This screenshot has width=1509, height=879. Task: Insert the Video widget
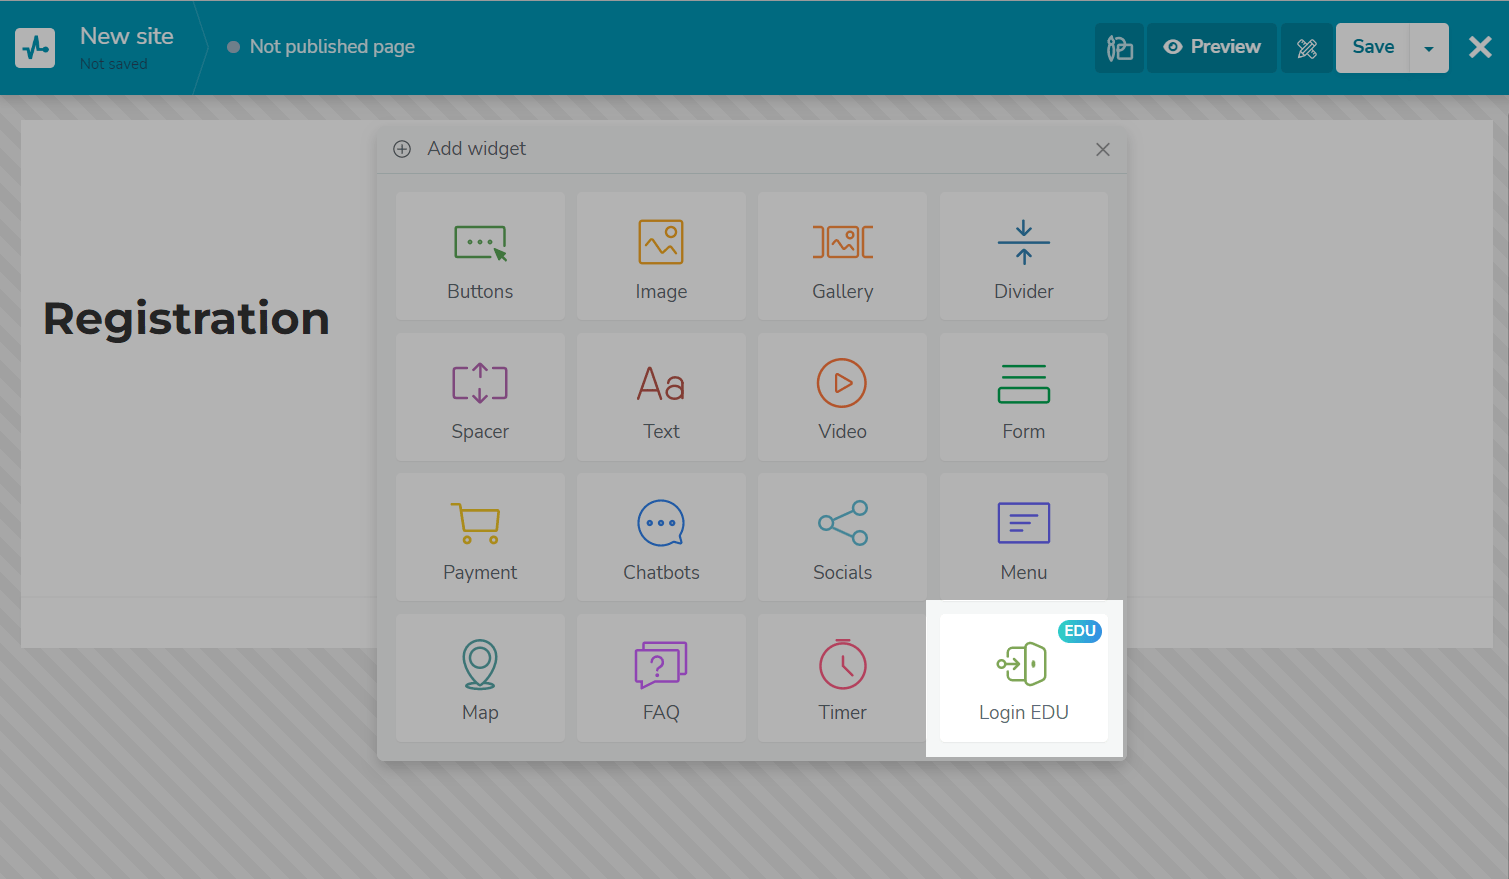coord(842,398)
